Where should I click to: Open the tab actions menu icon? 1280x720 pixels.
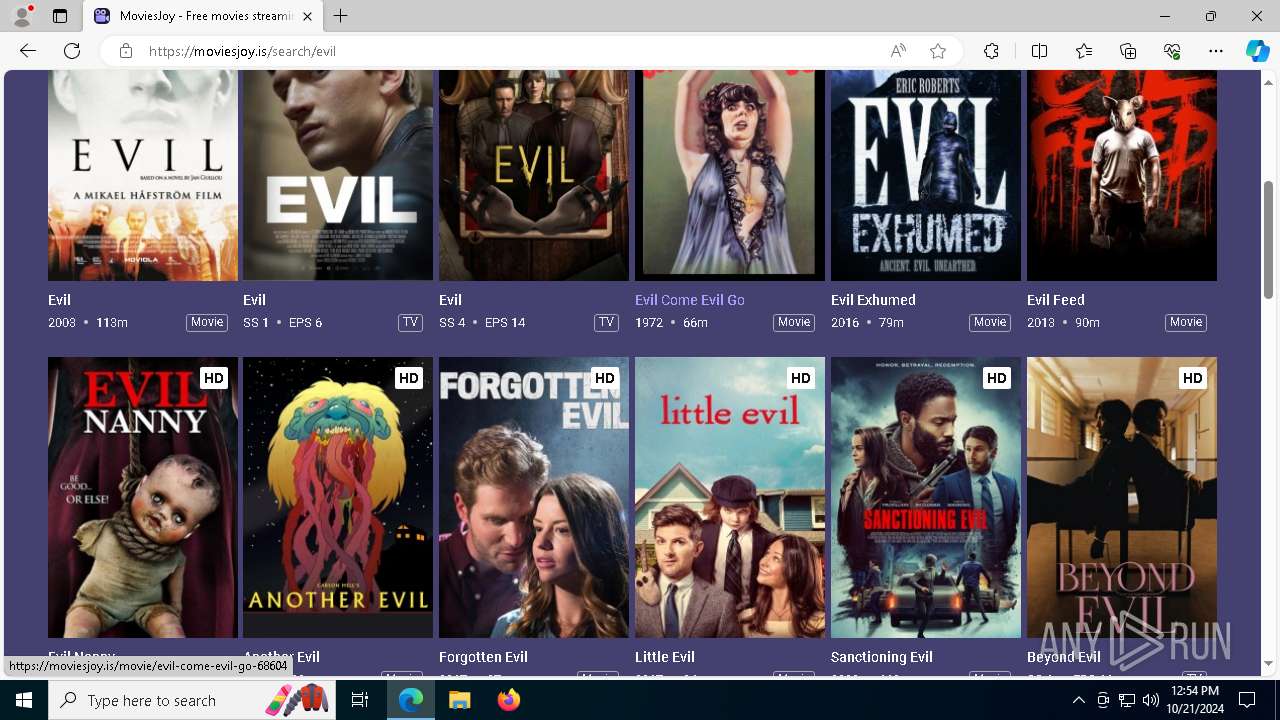tap(60, 16)
